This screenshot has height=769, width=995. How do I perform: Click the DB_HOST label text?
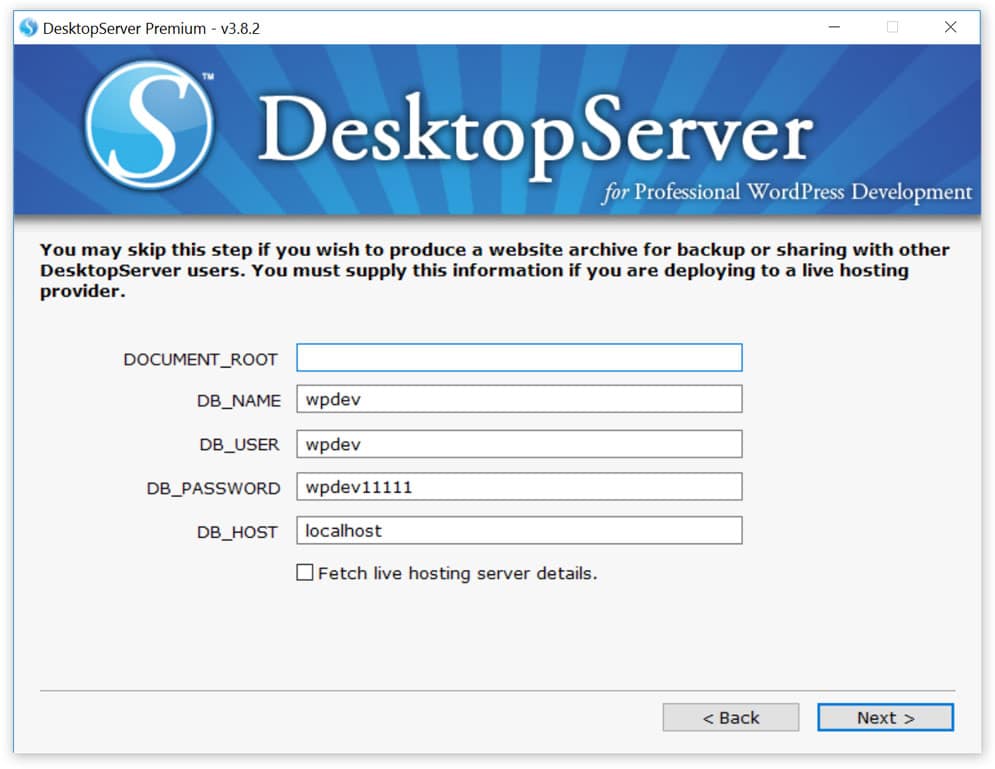pyautogui.click(x=237, y=532)
